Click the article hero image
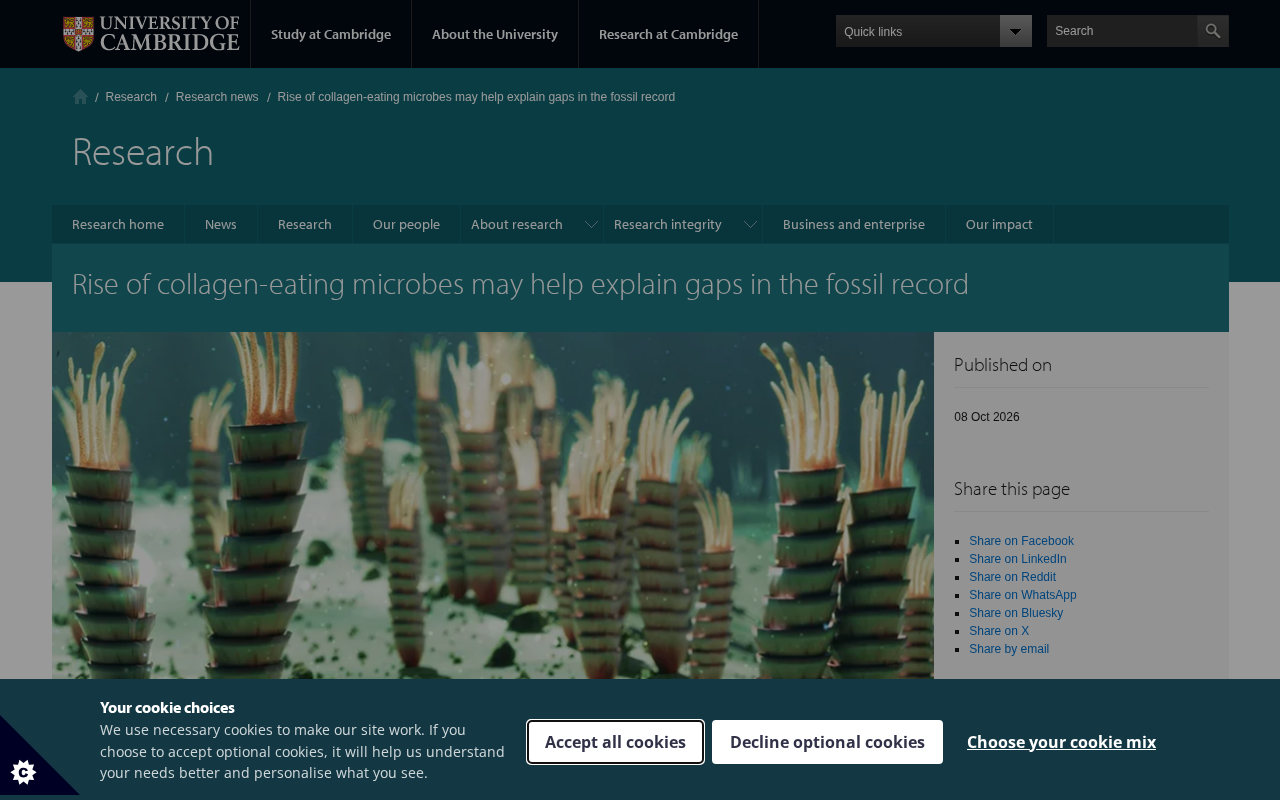This screenshot has width=1280, height=800. coord(493,506)
